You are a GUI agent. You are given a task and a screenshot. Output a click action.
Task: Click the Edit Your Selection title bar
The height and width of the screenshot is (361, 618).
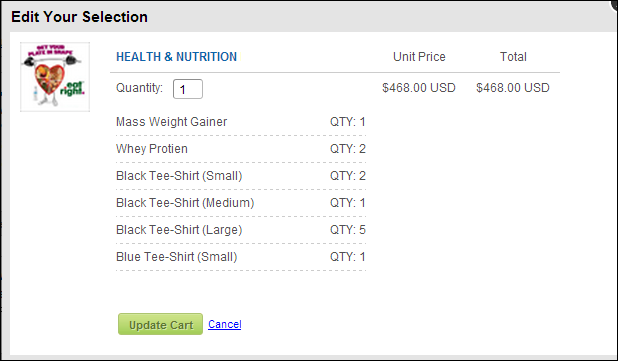[309, 17]
